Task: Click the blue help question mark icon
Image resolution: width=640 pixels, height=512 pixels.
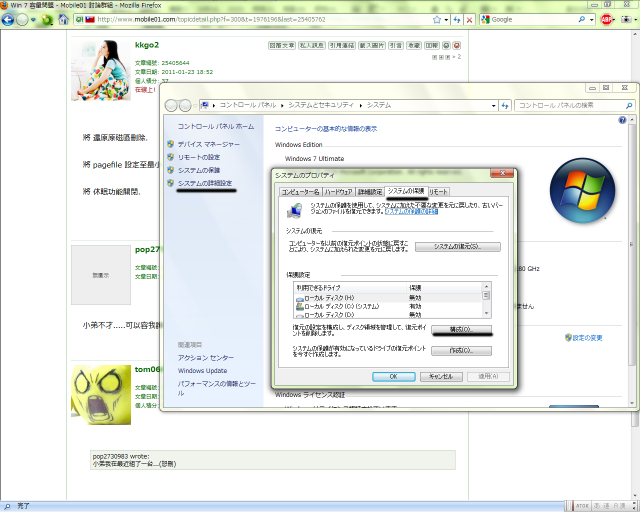Action: click(622, 120)
